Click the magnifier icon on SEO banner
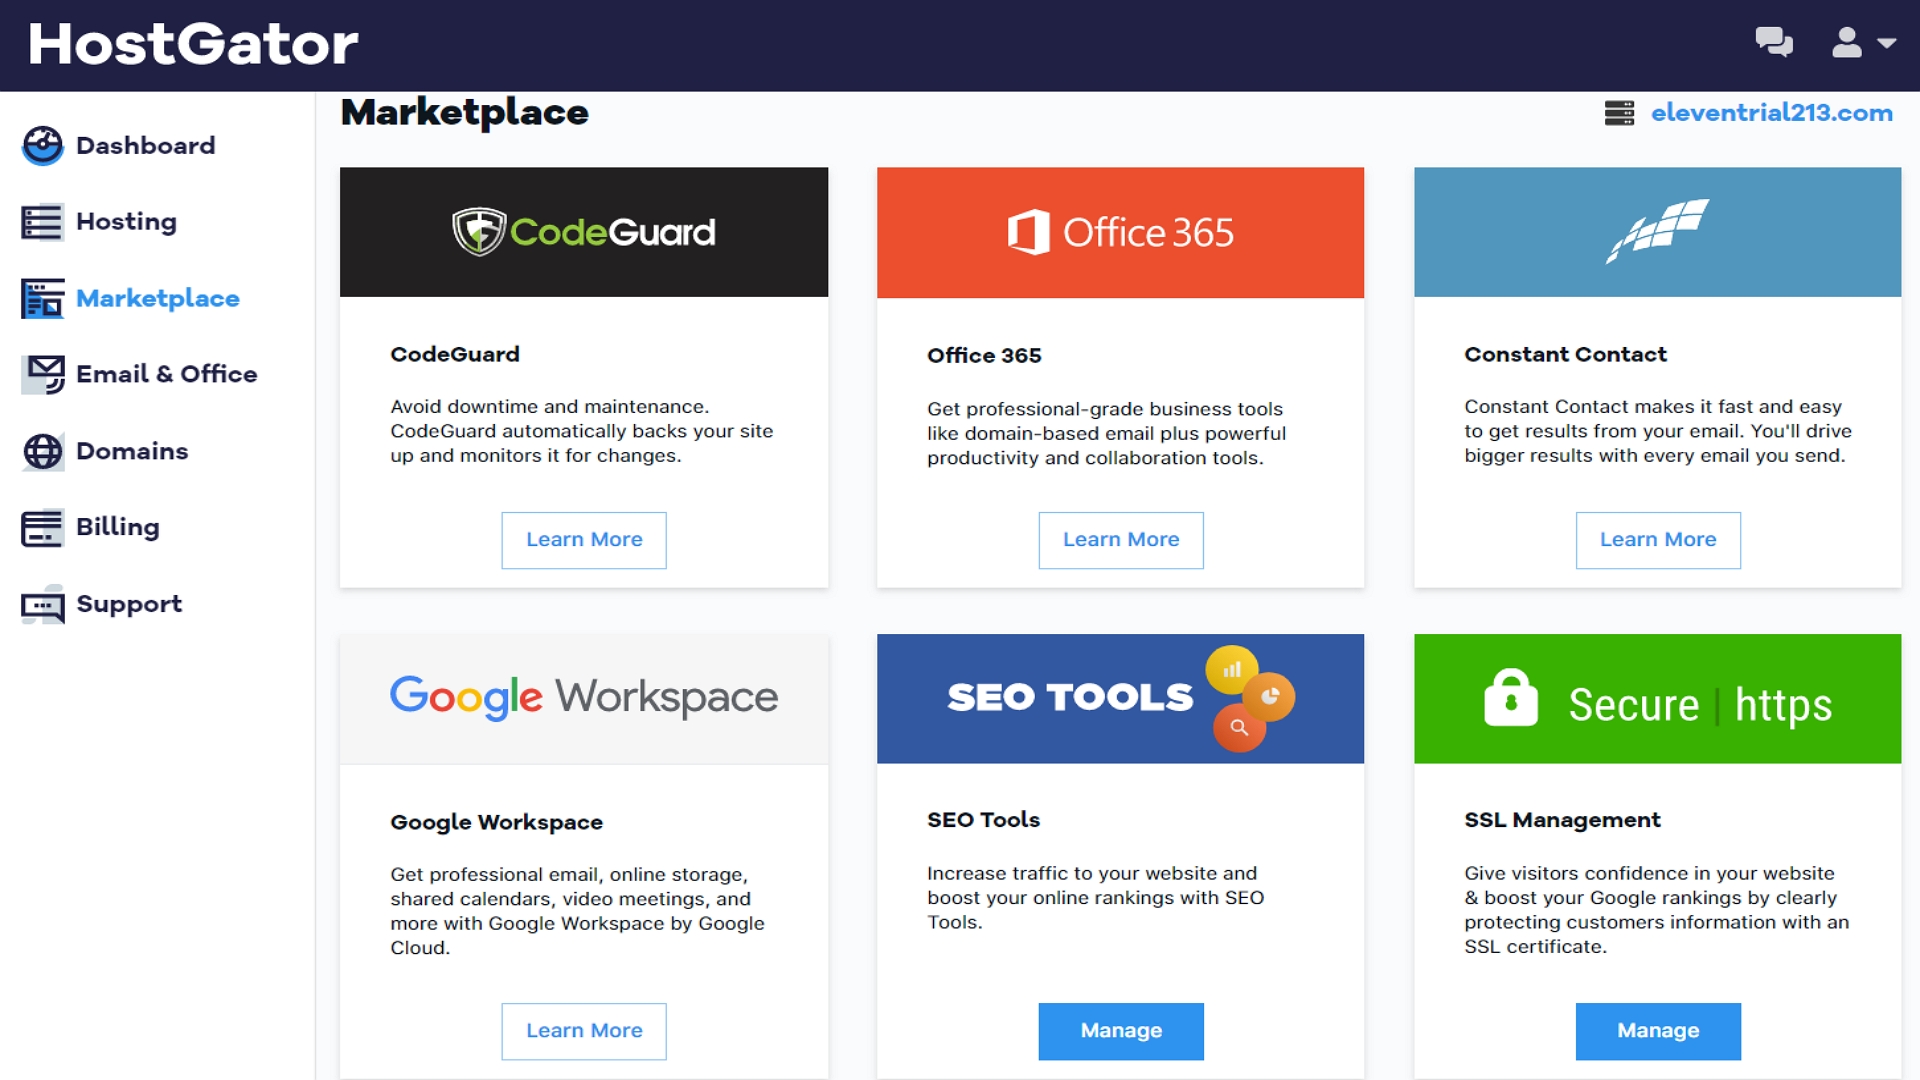The width and height of the screenshot is (1920, 1080). [x=1239, y=727]
